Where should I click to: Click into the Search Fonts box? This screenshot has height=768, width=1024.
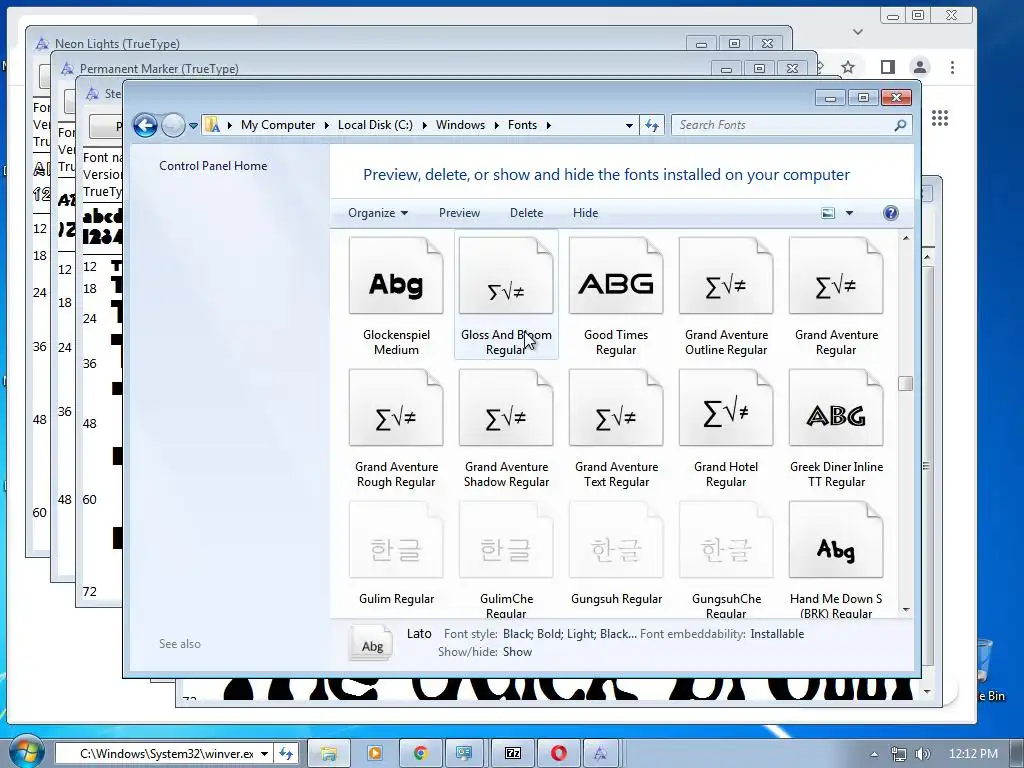click(784, 125)
